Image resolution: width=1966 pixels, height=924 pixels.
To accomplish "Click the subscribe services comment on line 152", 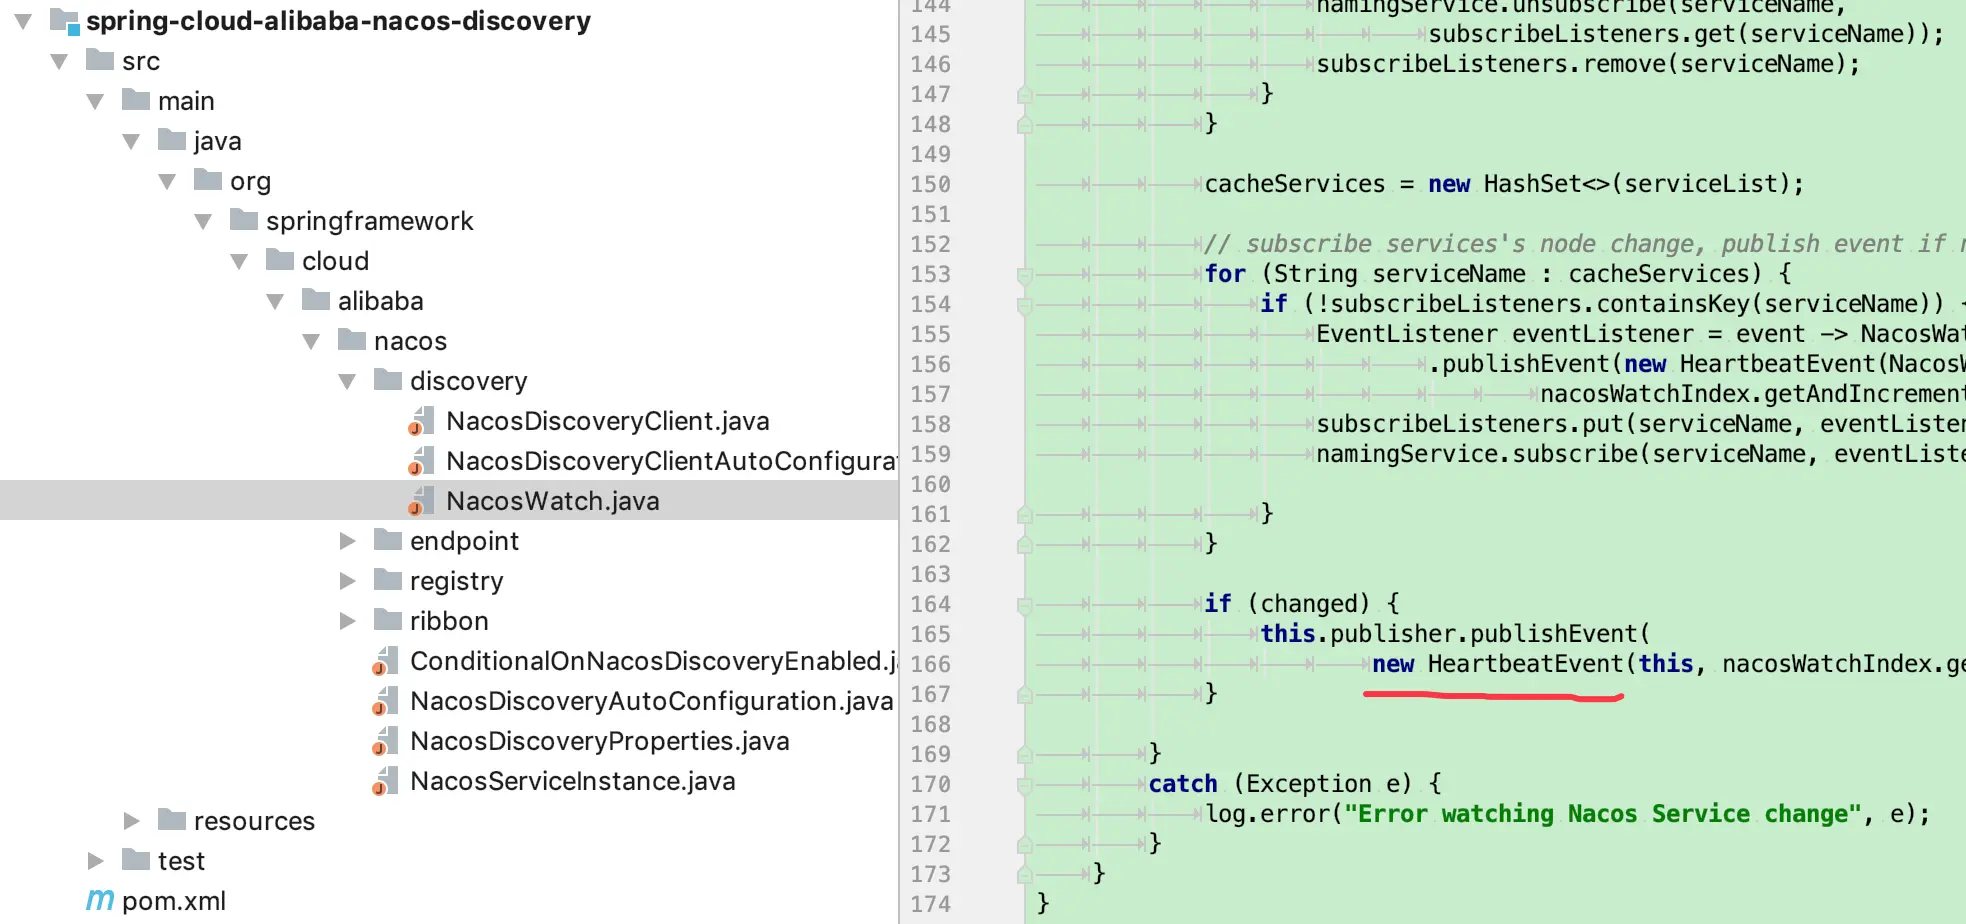I will point(1584,244).
